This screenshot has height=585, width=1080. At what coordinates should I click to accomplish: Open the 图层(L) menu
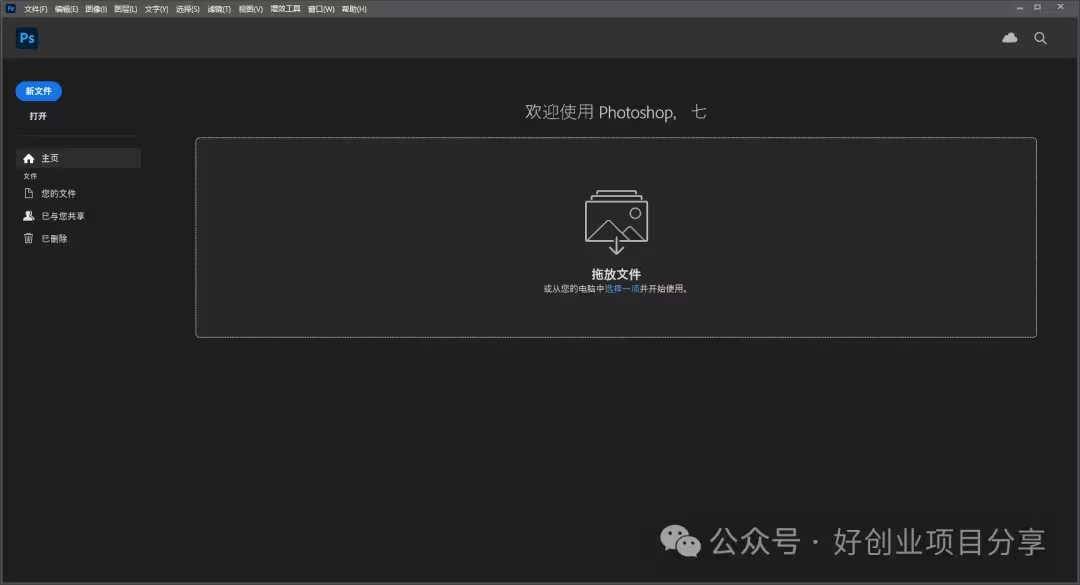[x=125, y=9]
